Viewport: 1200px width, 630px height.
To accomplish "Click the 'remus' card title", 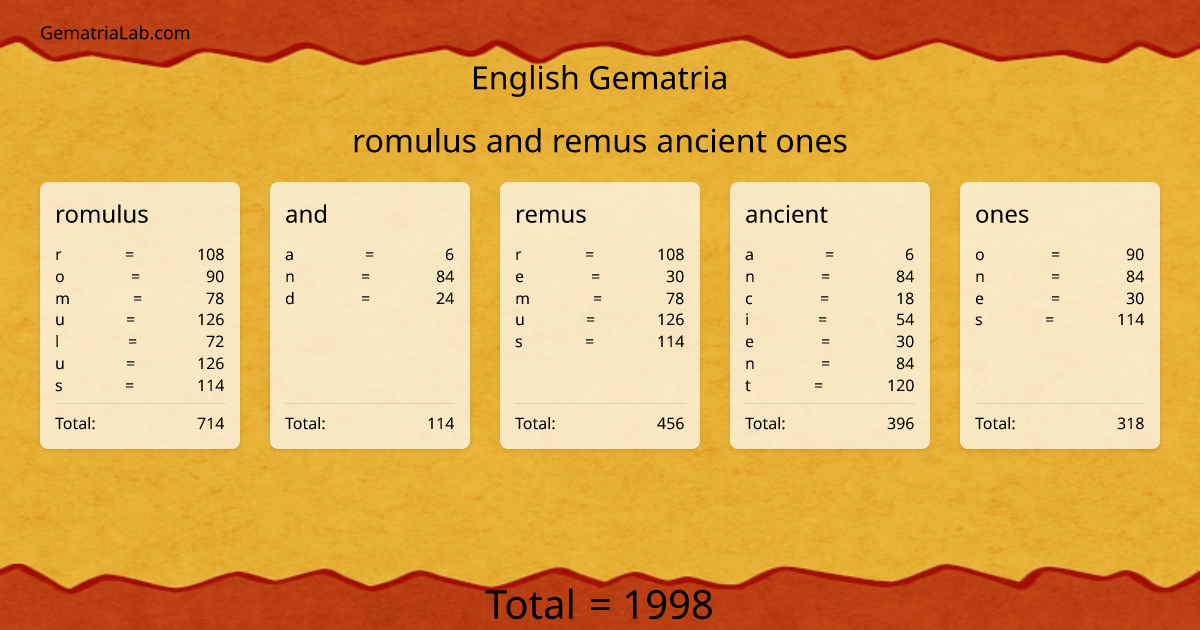I will 551,214.
